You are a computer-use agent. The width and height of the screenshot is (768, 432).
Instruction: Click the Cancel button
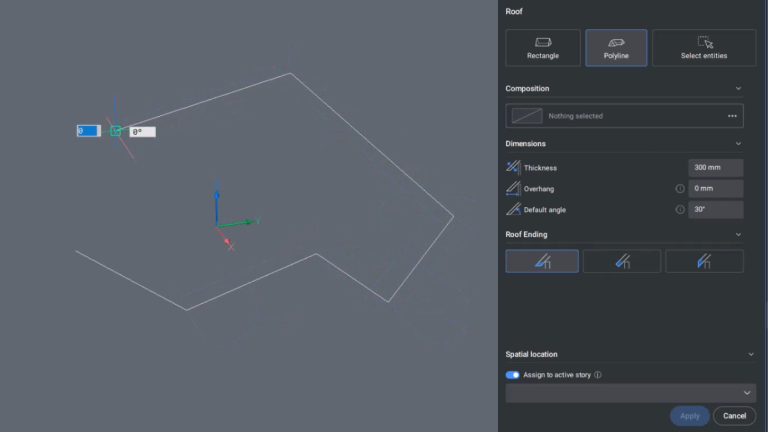tap(734, 416)
